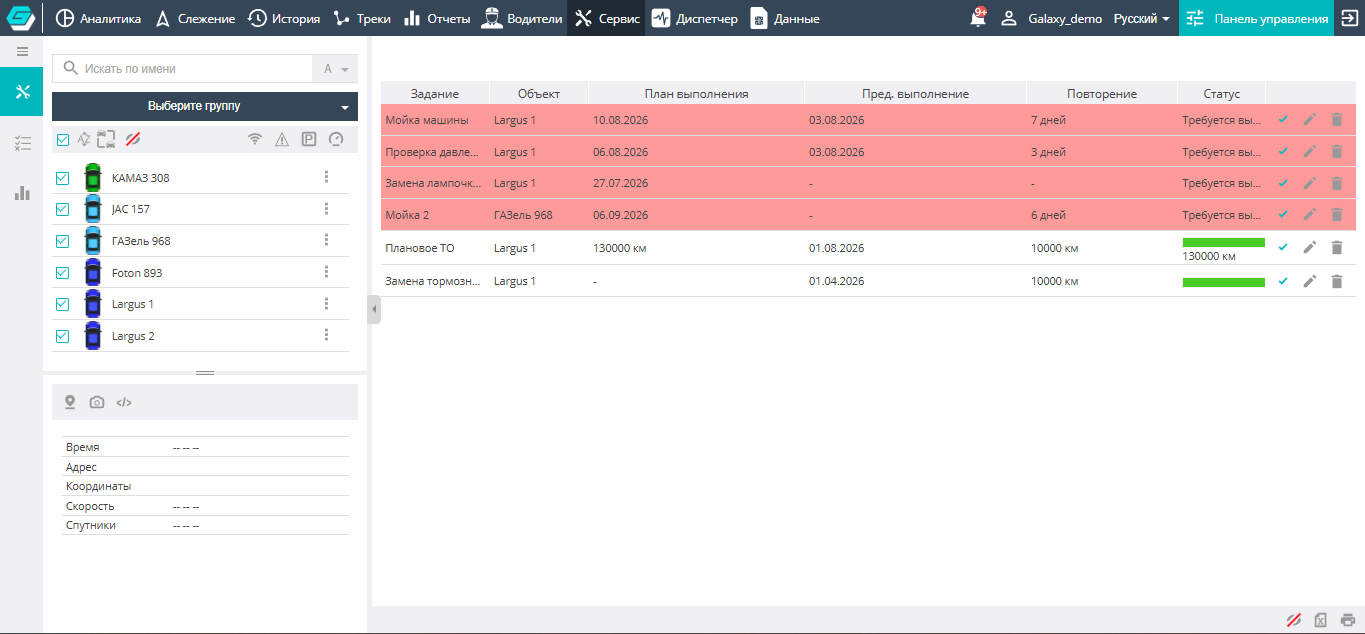Open the Русский language dropdown

(x=1142, y=18)
